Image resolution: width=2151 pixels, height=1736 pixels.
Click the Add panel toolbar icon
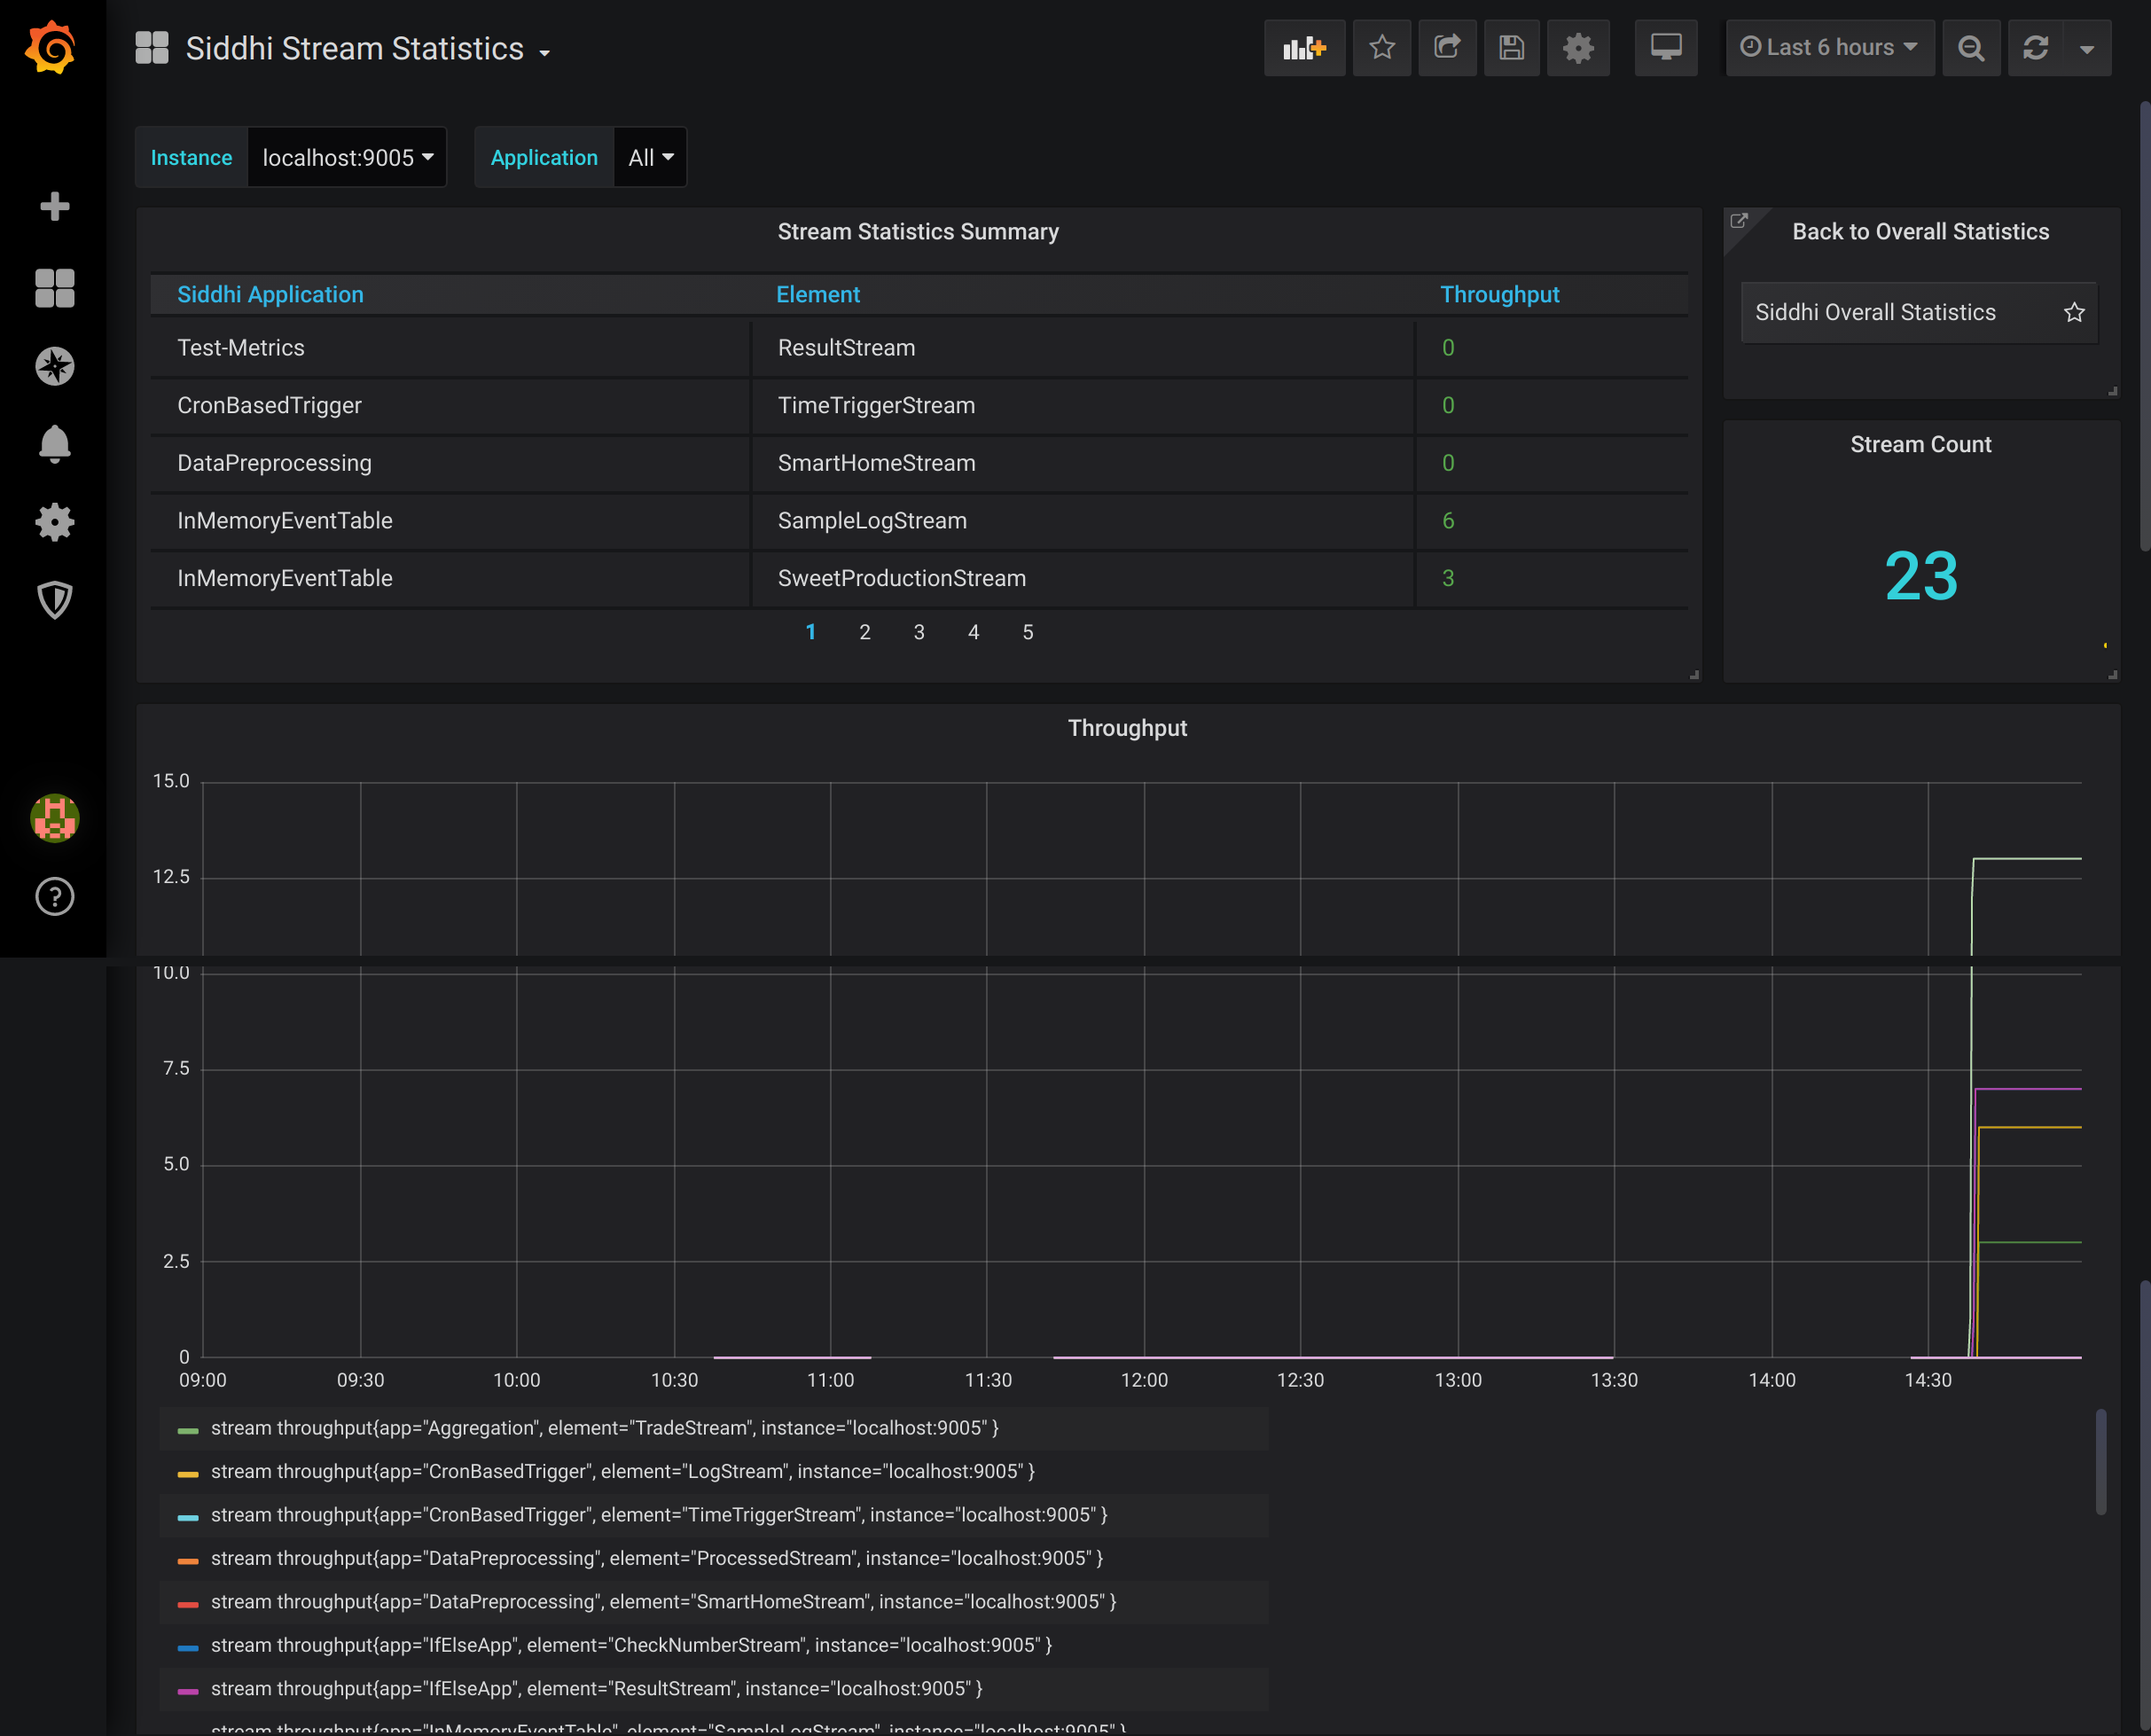[1304, 48]
